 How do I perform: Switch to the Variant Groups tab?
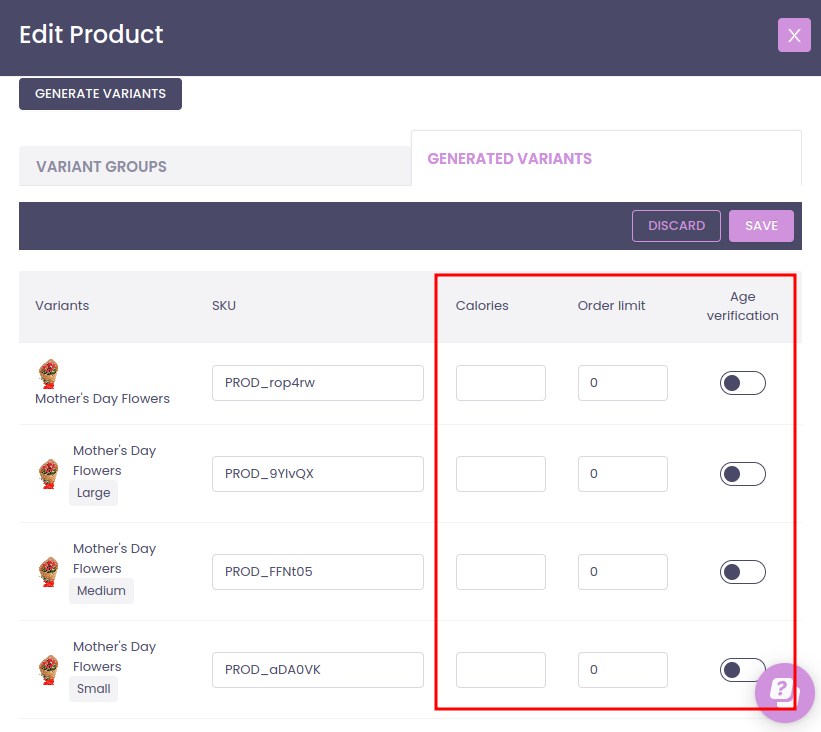tap(101, 167)
